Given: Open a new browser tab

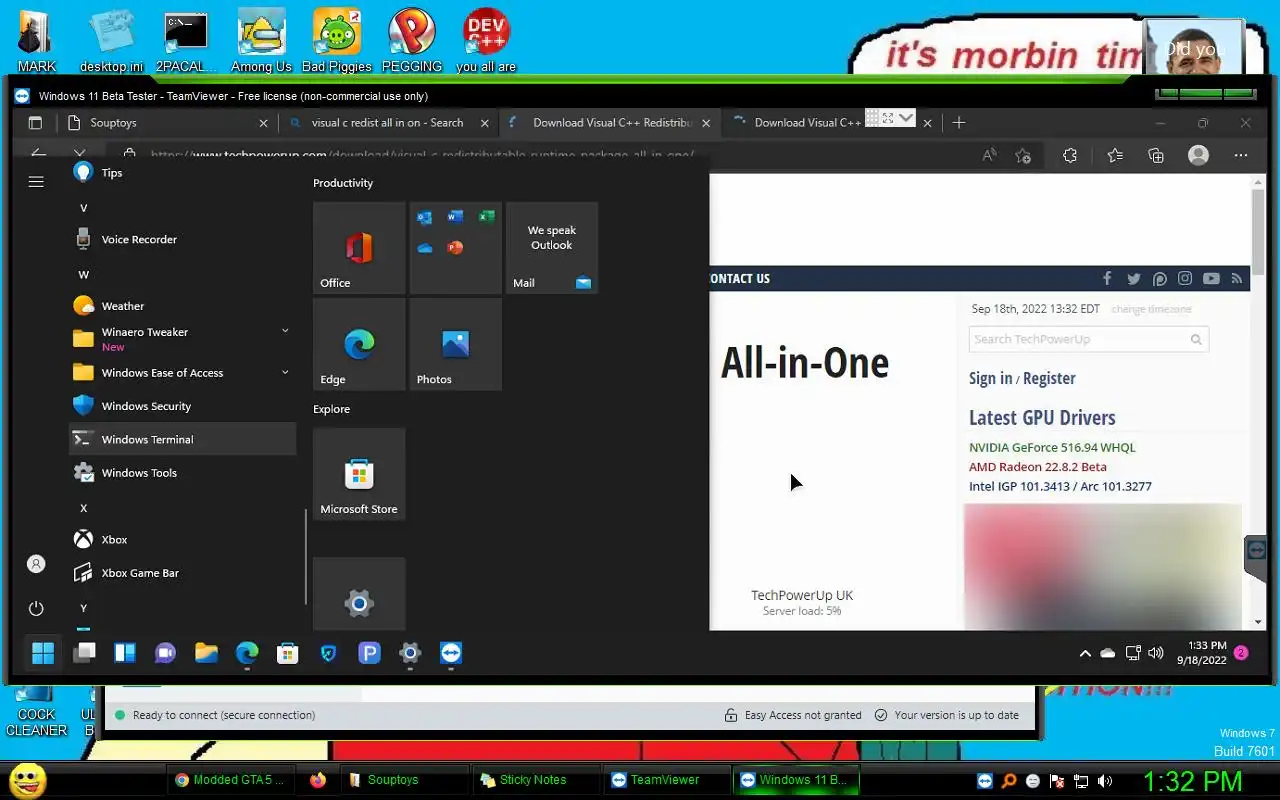Looking at the screenshot, I should (x=959, y=122).
